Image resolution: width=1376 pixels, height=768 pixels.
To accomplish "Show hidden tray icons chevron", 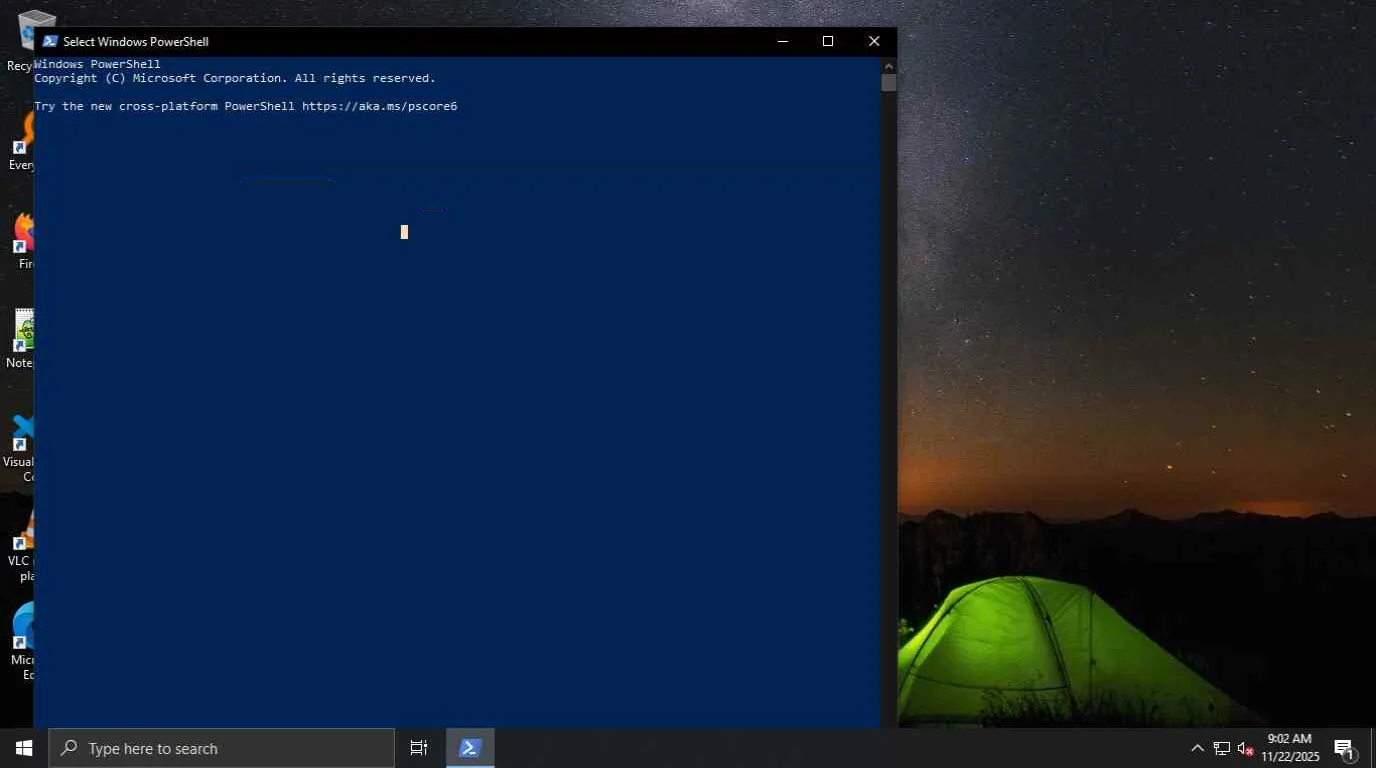I will click(x=1197, y=748).
